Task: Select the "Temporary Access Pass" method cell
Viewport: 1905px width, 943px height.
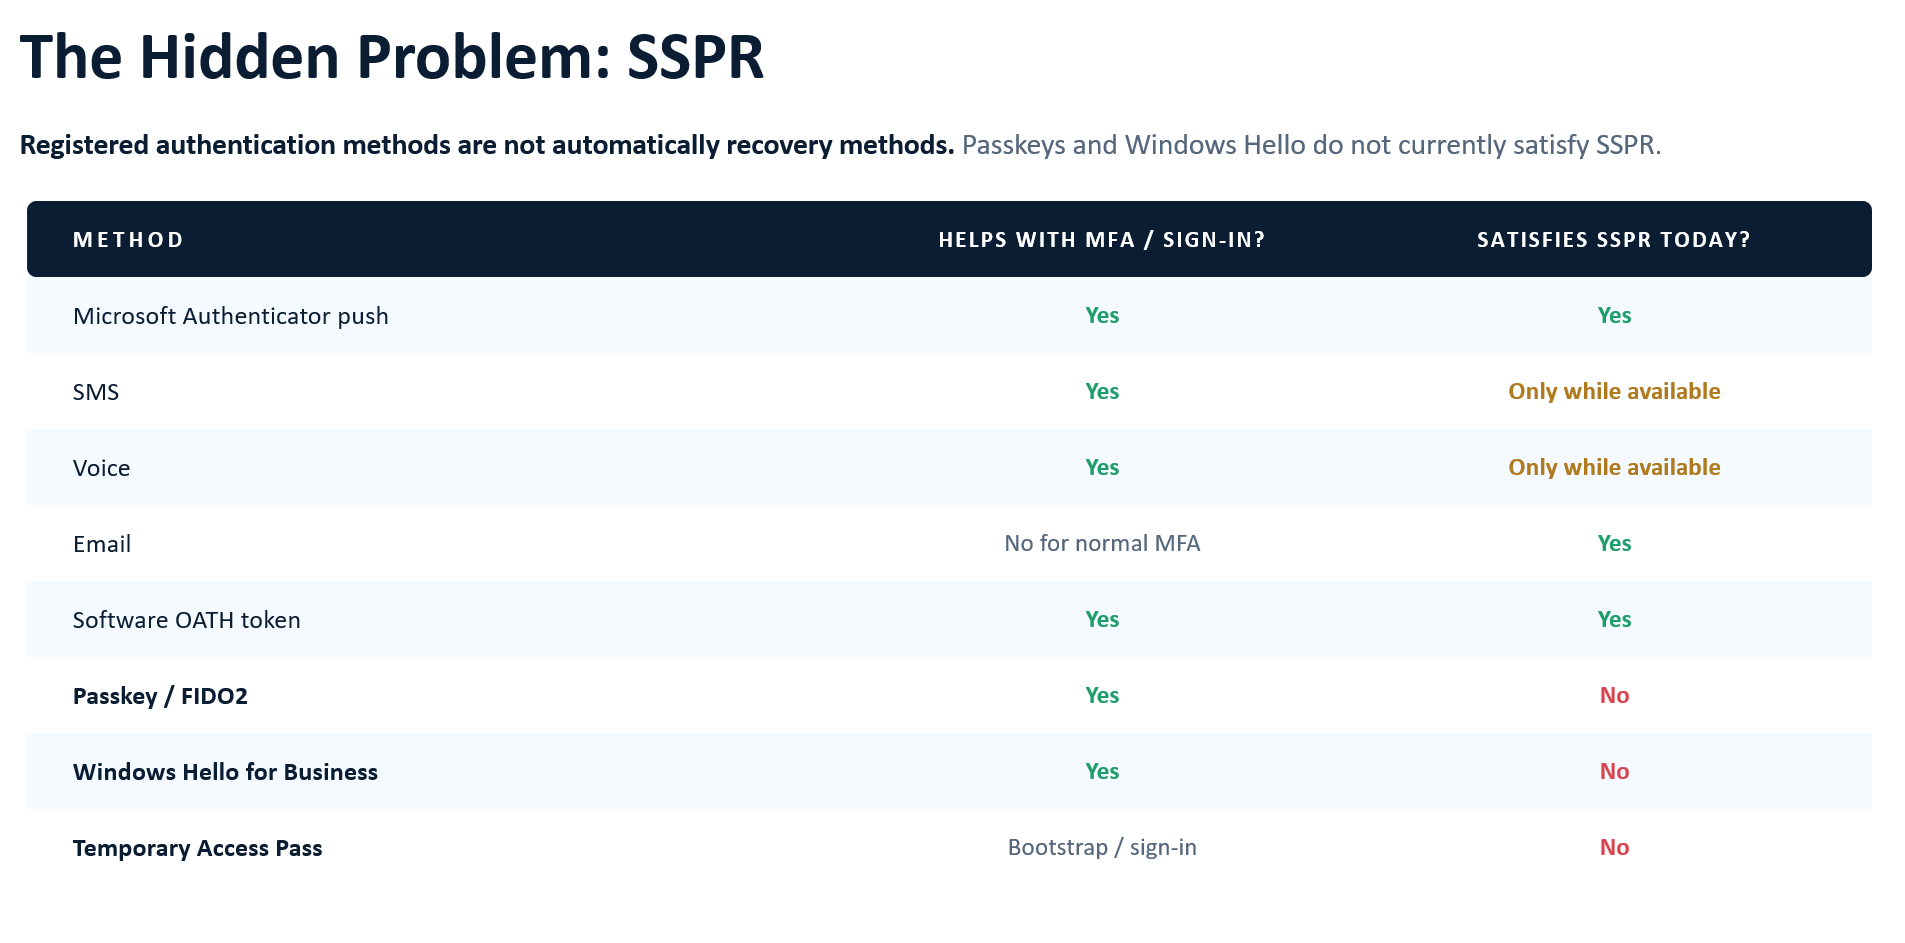Action: click(197, 848)
